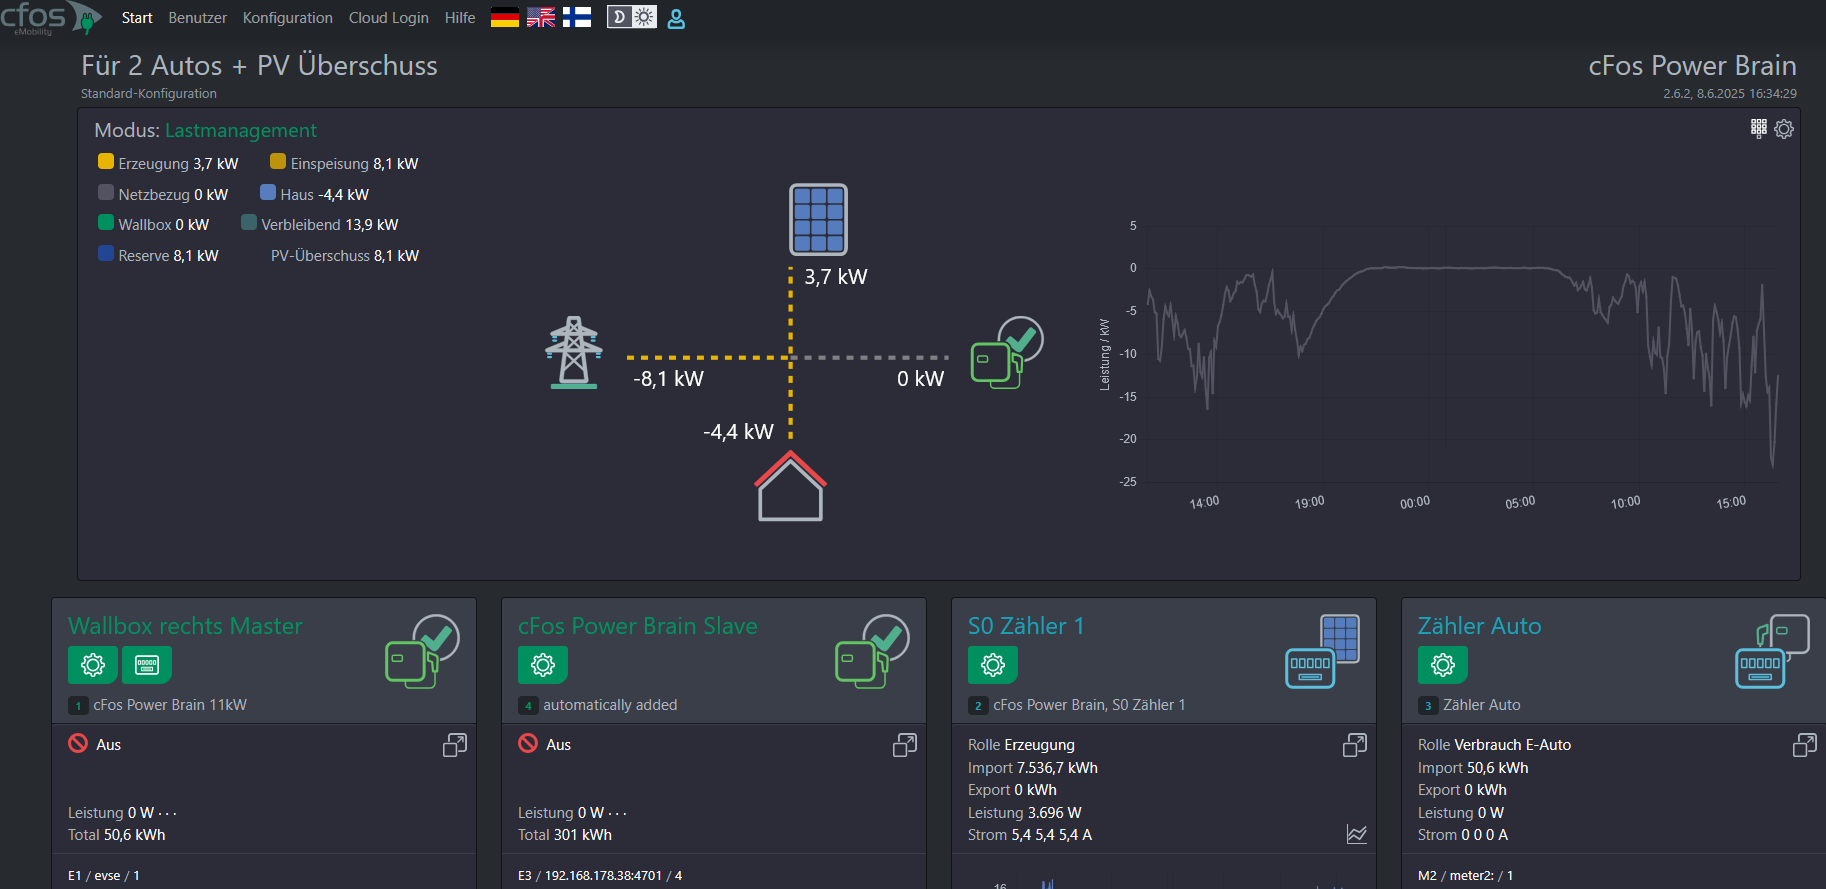Click the Verbleibend teal swatch
Screen dimensions: 1826x889
[249, 223]
